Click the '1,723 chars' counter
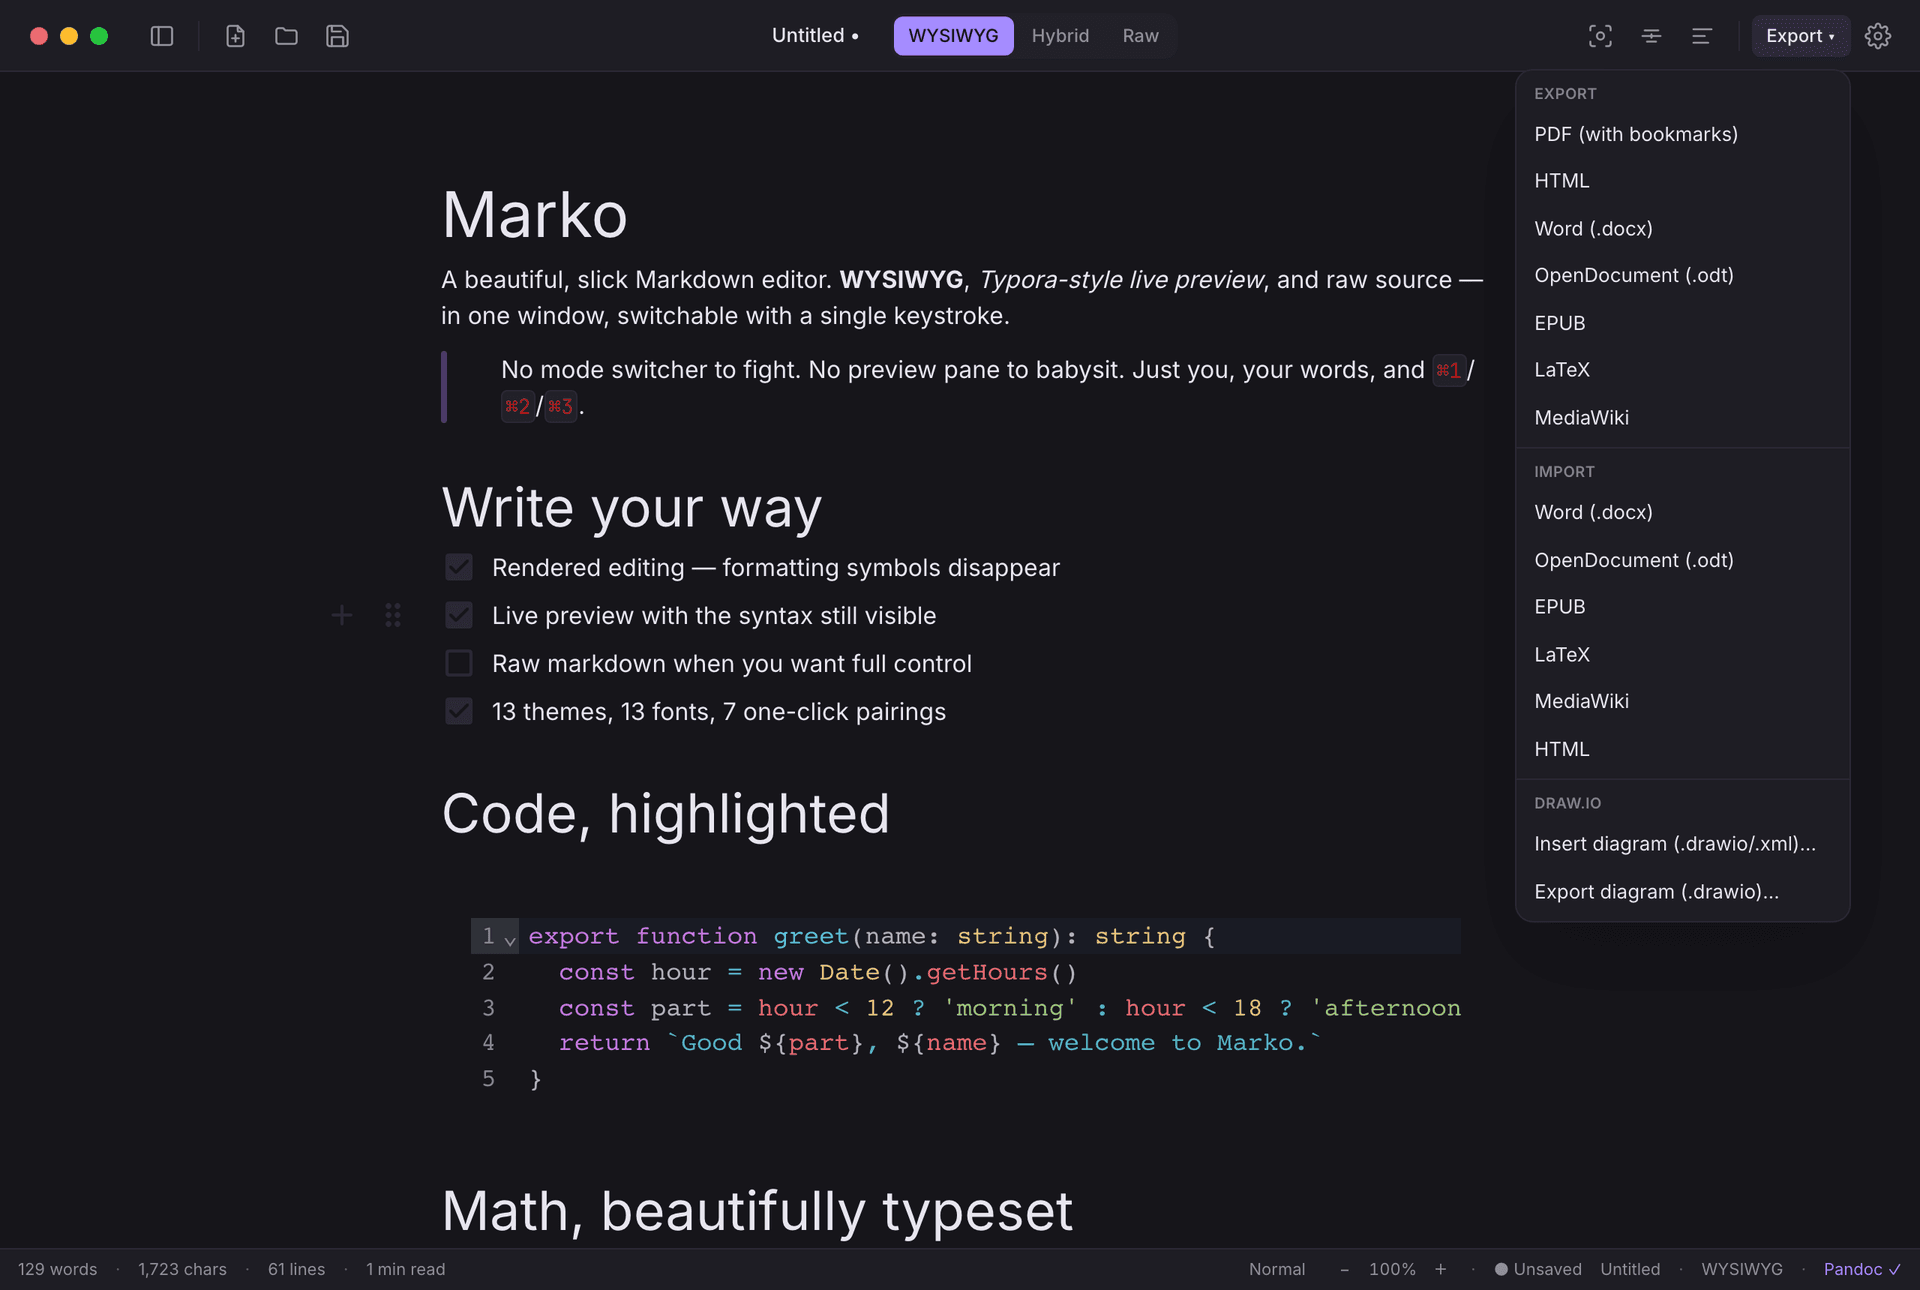Screen dimensions: 1920x1290 click(x=182, y=1269)
